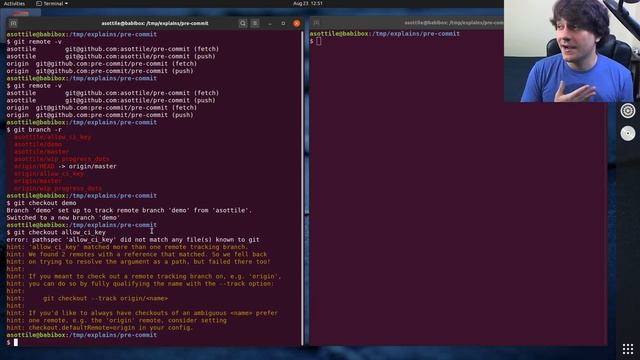Open the Activities overview
640x360 pixels.
pyautogui.click(x=14, y=3)
